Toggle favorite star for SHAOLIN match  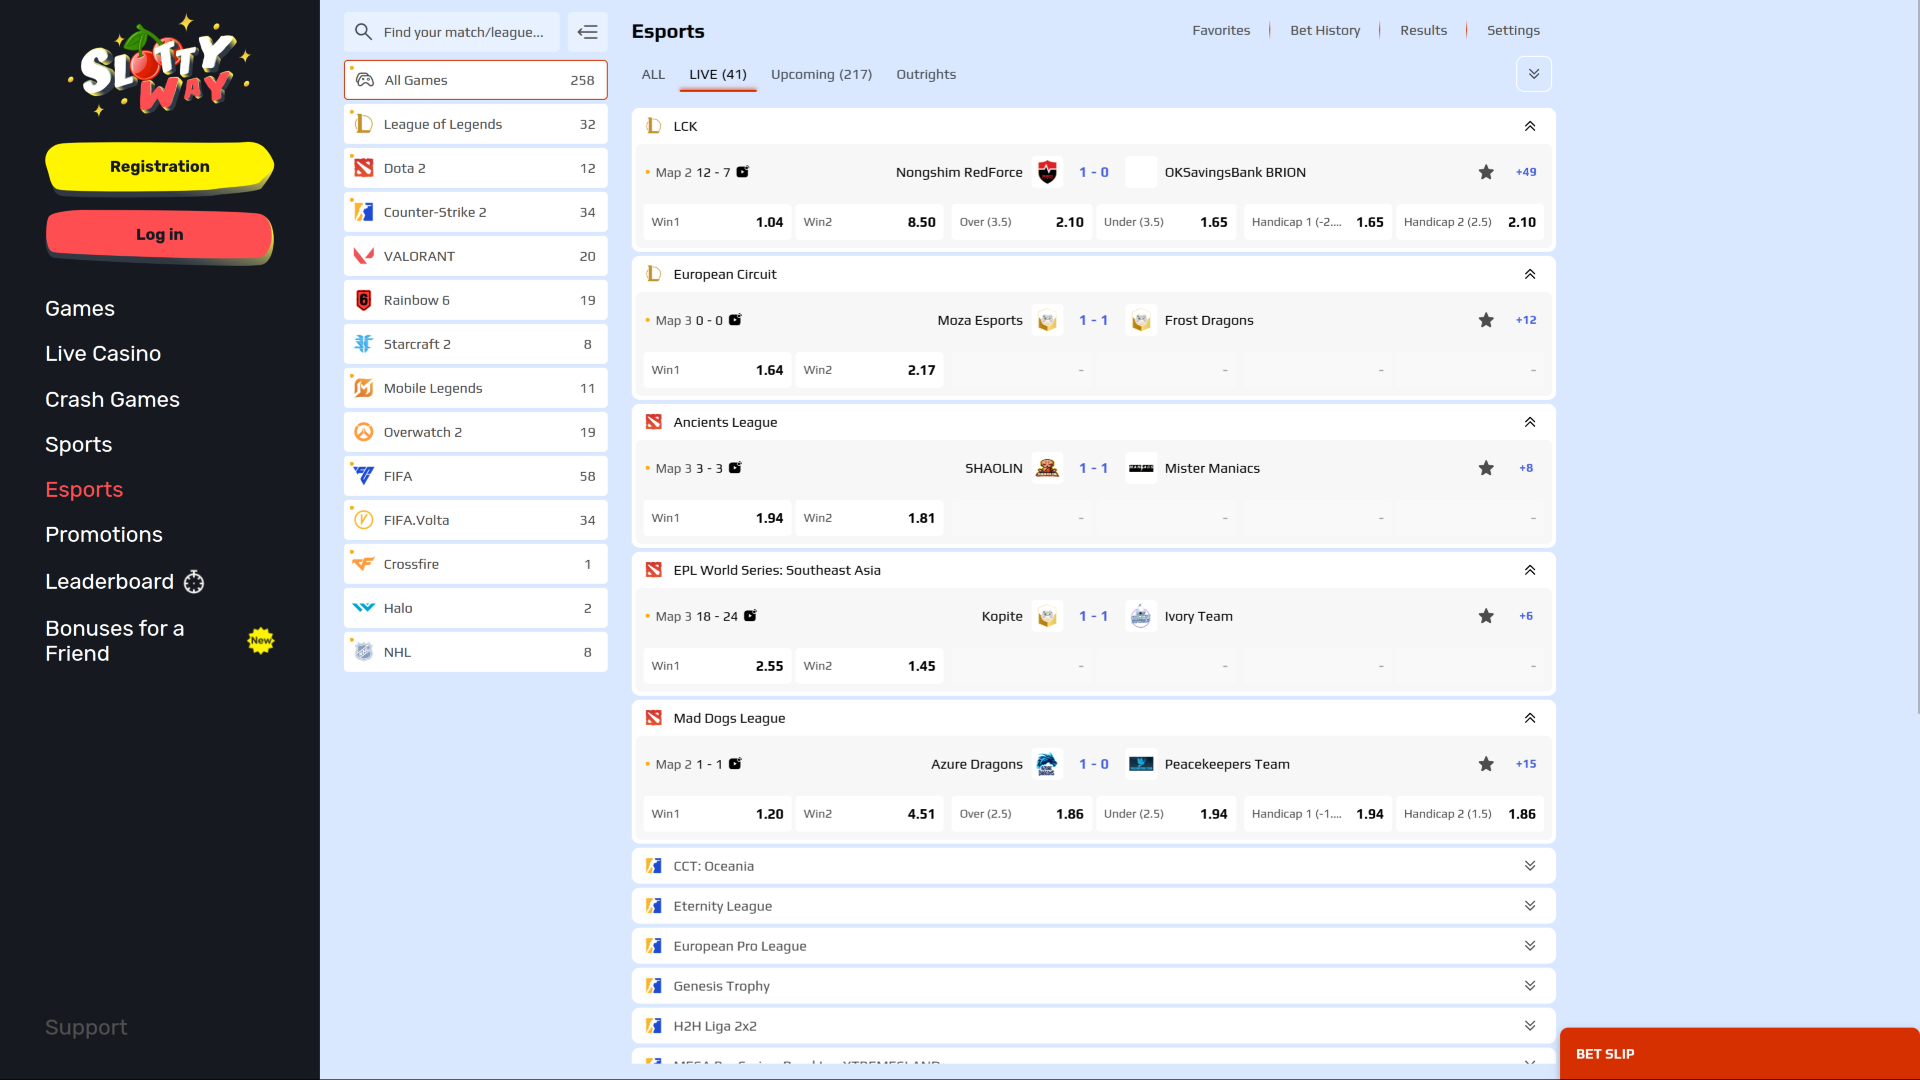(1486, 468)
